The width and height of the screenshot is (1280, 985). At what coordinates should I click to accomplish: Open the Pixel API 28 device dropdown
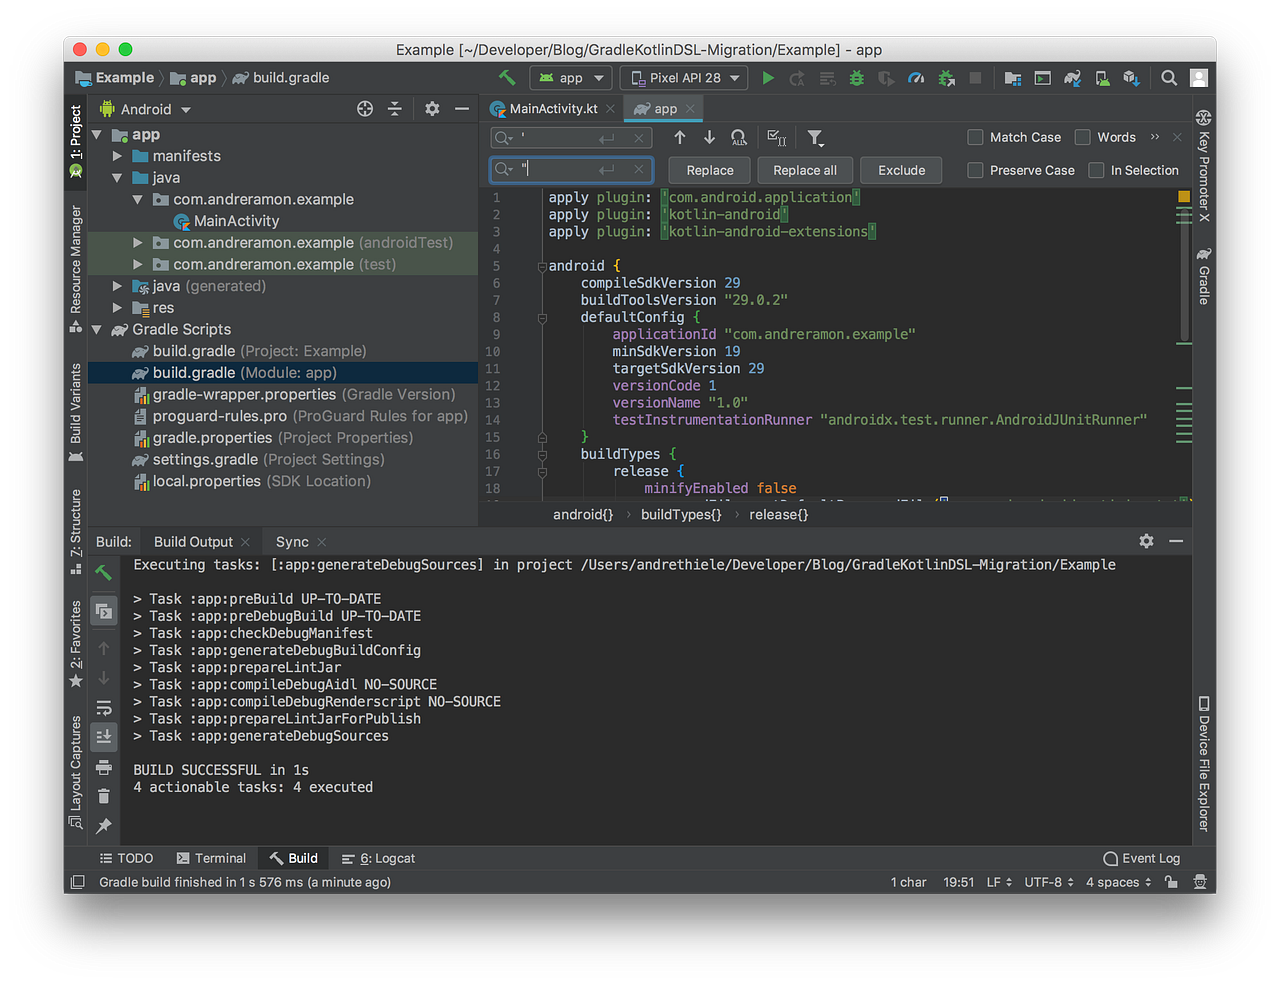685,78
